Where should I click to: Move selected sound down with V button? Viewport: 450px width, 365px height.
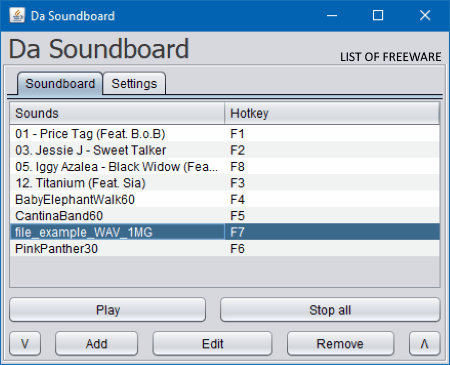click(25, 343)
